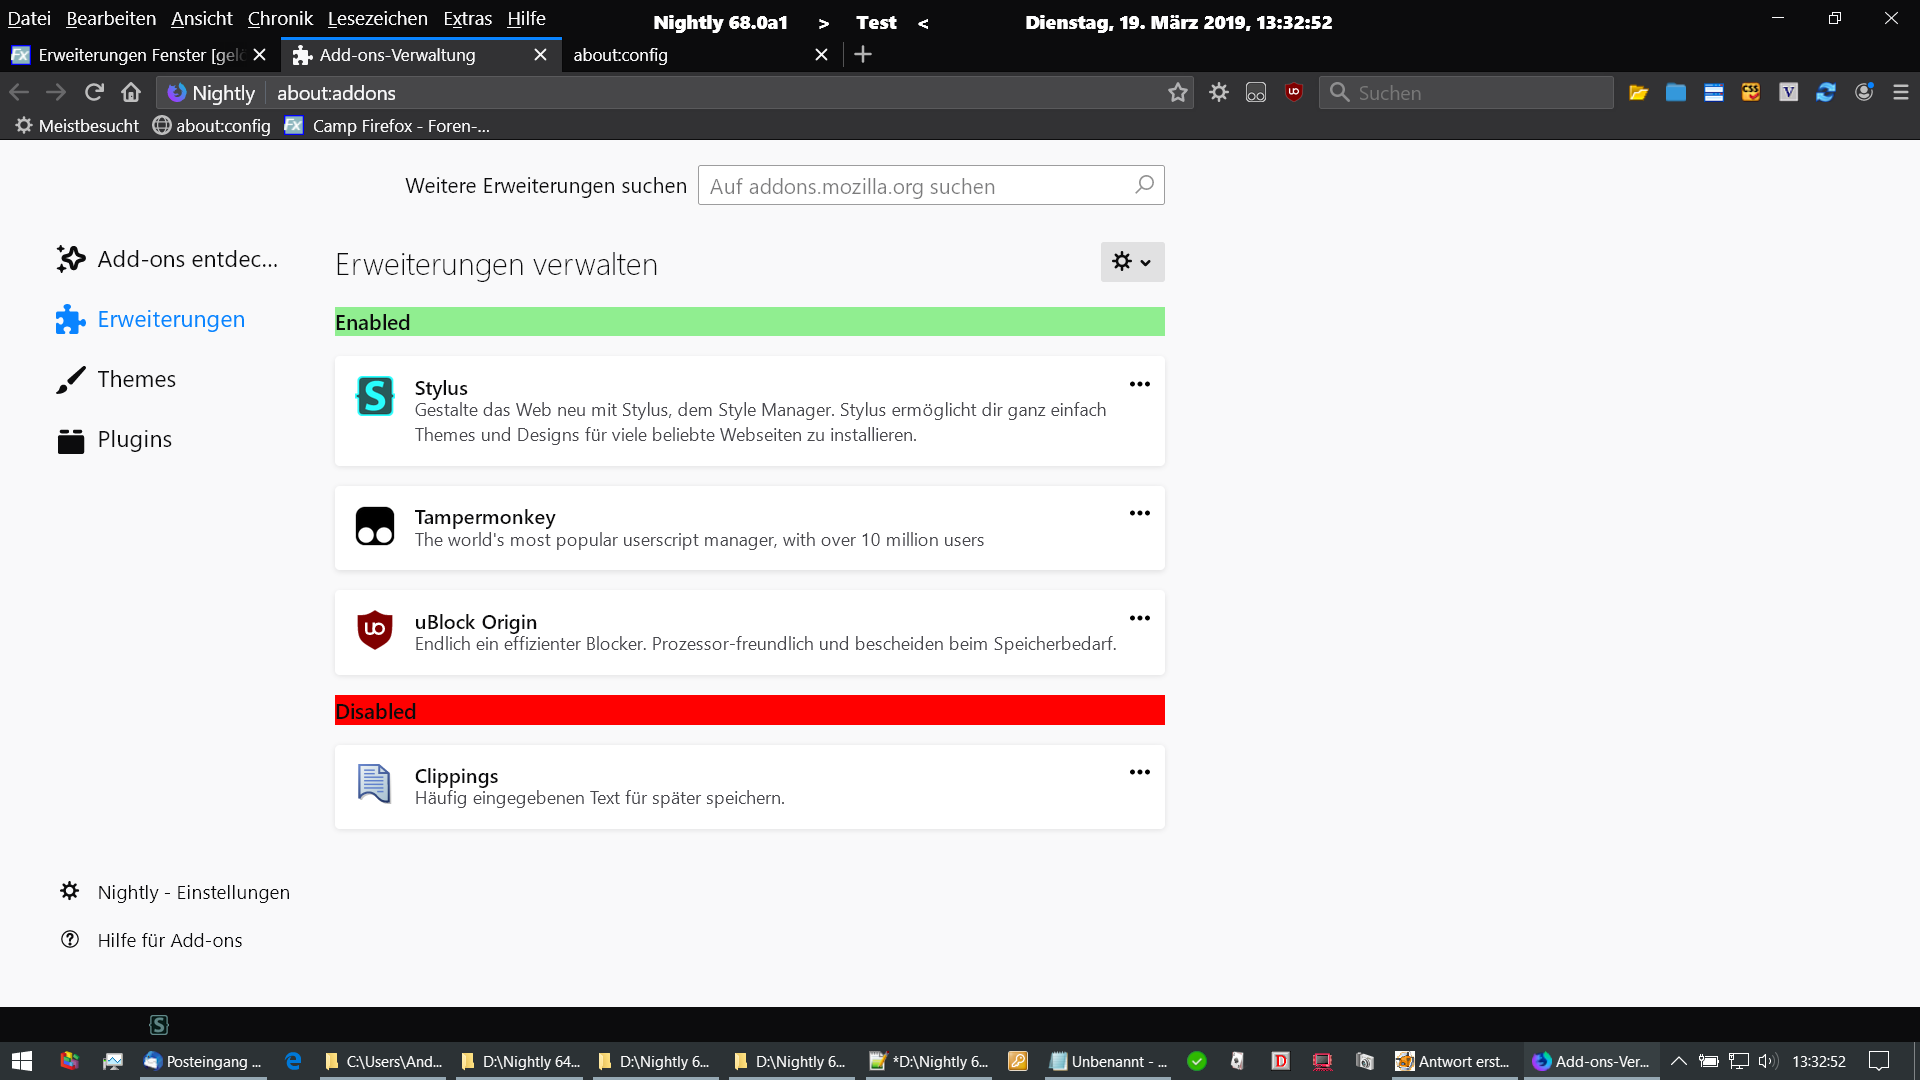
Task: Click the addons.mozilla.org search field
Action: click(915, 186)
